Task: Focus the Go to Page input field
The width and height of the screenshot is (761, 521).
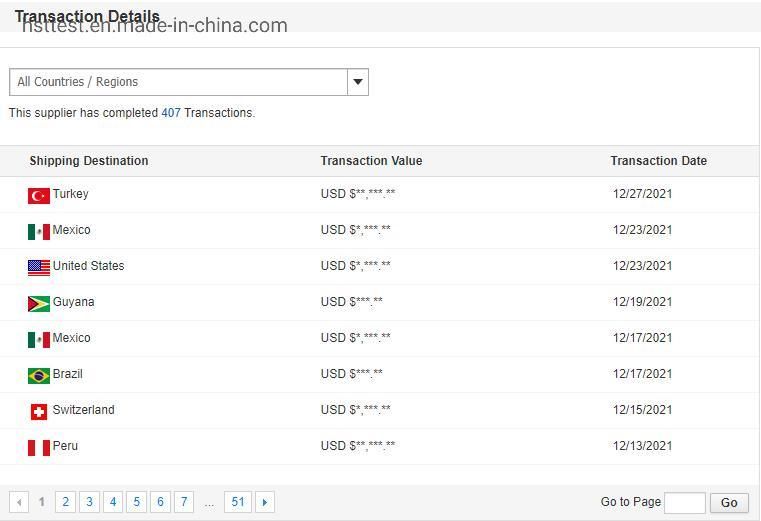Action: (x=685, y=503)
